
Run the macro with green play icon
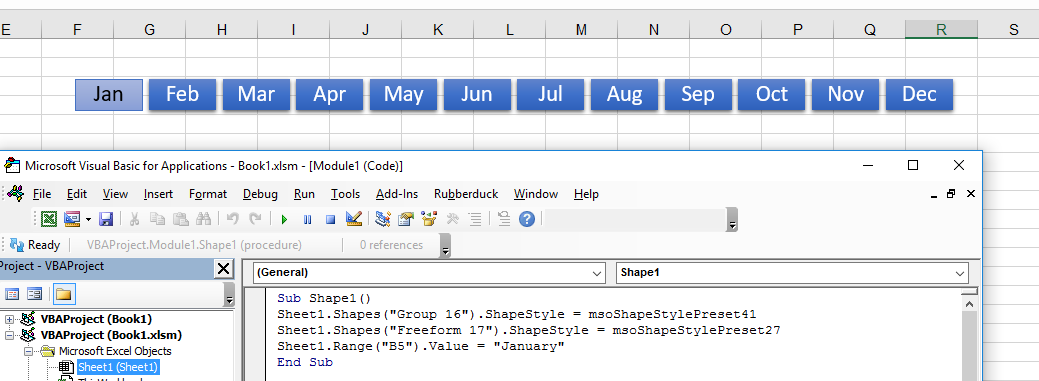(x=284, y=219)
